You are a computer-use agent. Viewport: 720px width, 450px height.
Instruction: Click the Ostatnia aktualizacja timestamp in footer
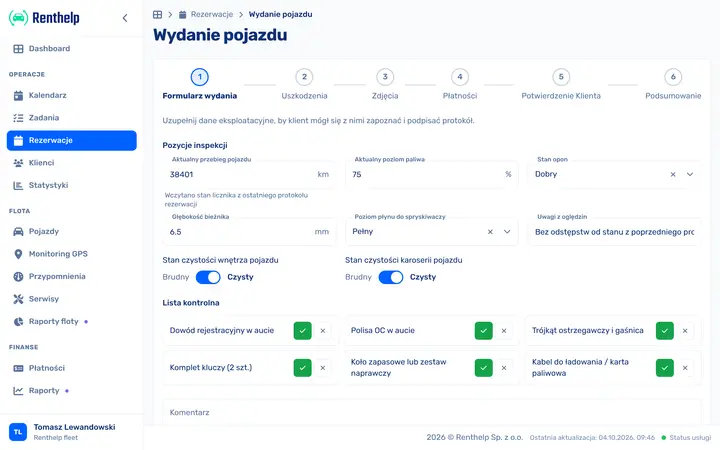click(x=592, y=438)
